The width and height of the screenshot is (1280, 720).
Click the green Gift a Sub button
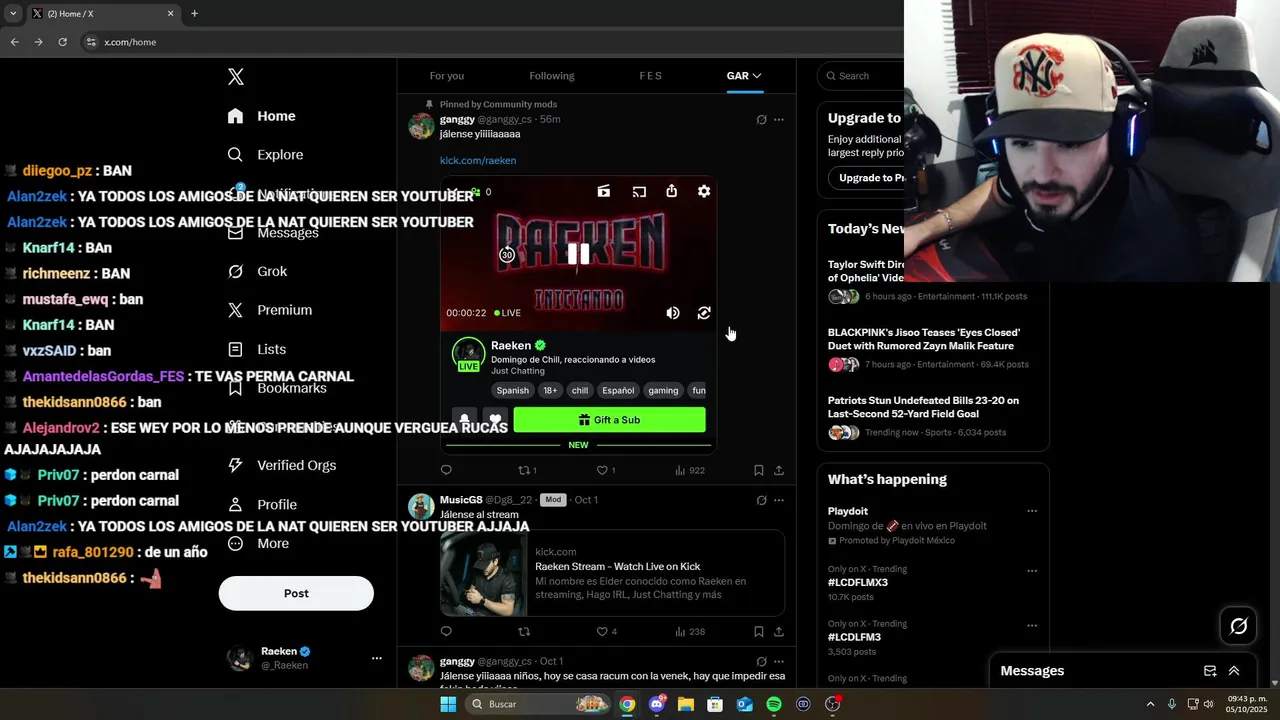tap(609, 420)
